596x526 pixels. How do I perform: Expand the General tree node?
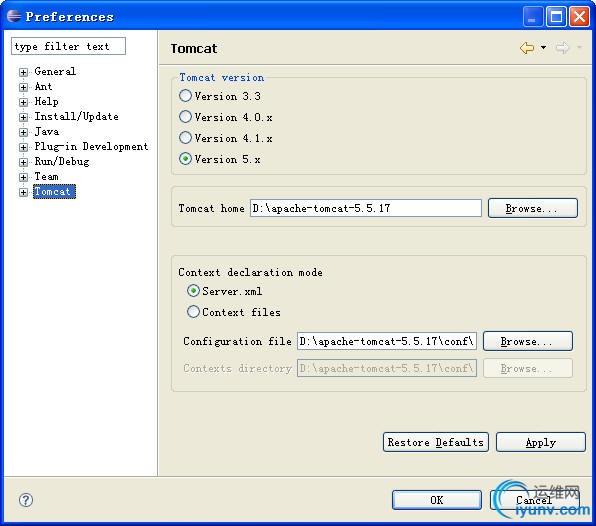click(24, 72)
